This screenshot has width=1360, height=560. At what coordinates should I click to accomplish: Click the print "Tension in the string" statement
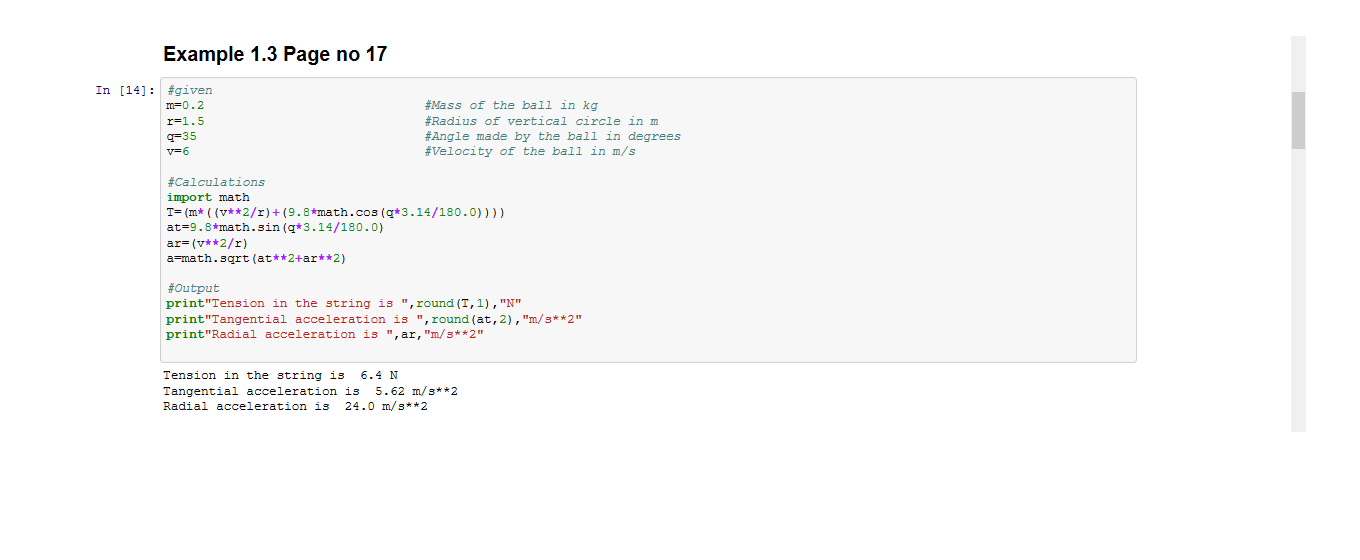344,304
